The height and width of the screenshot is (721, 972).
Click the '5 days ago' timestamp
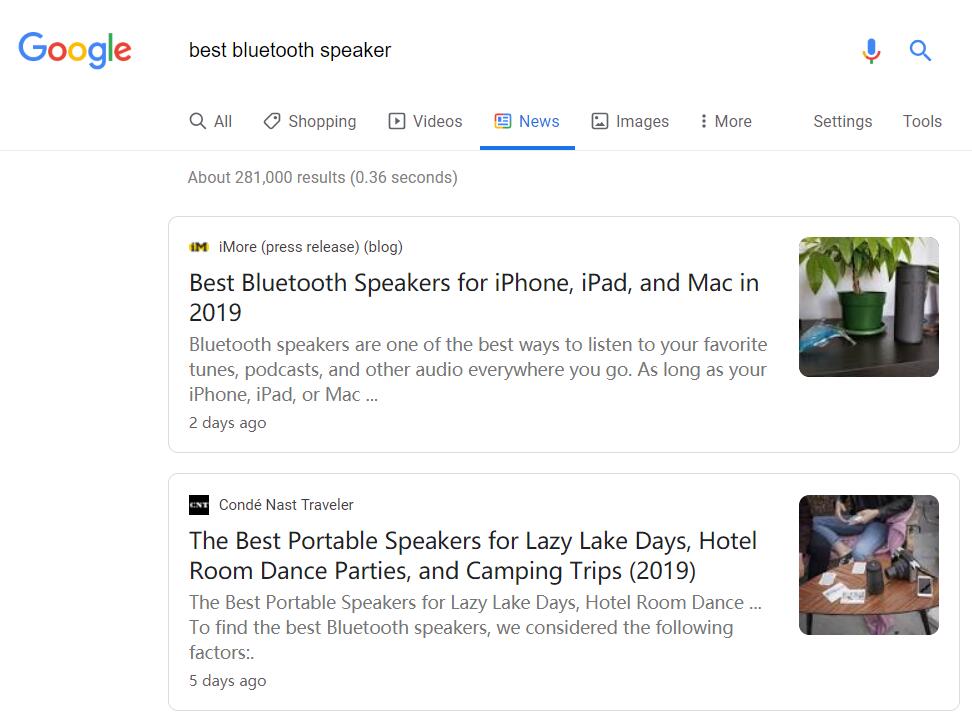tap(228, 681)
